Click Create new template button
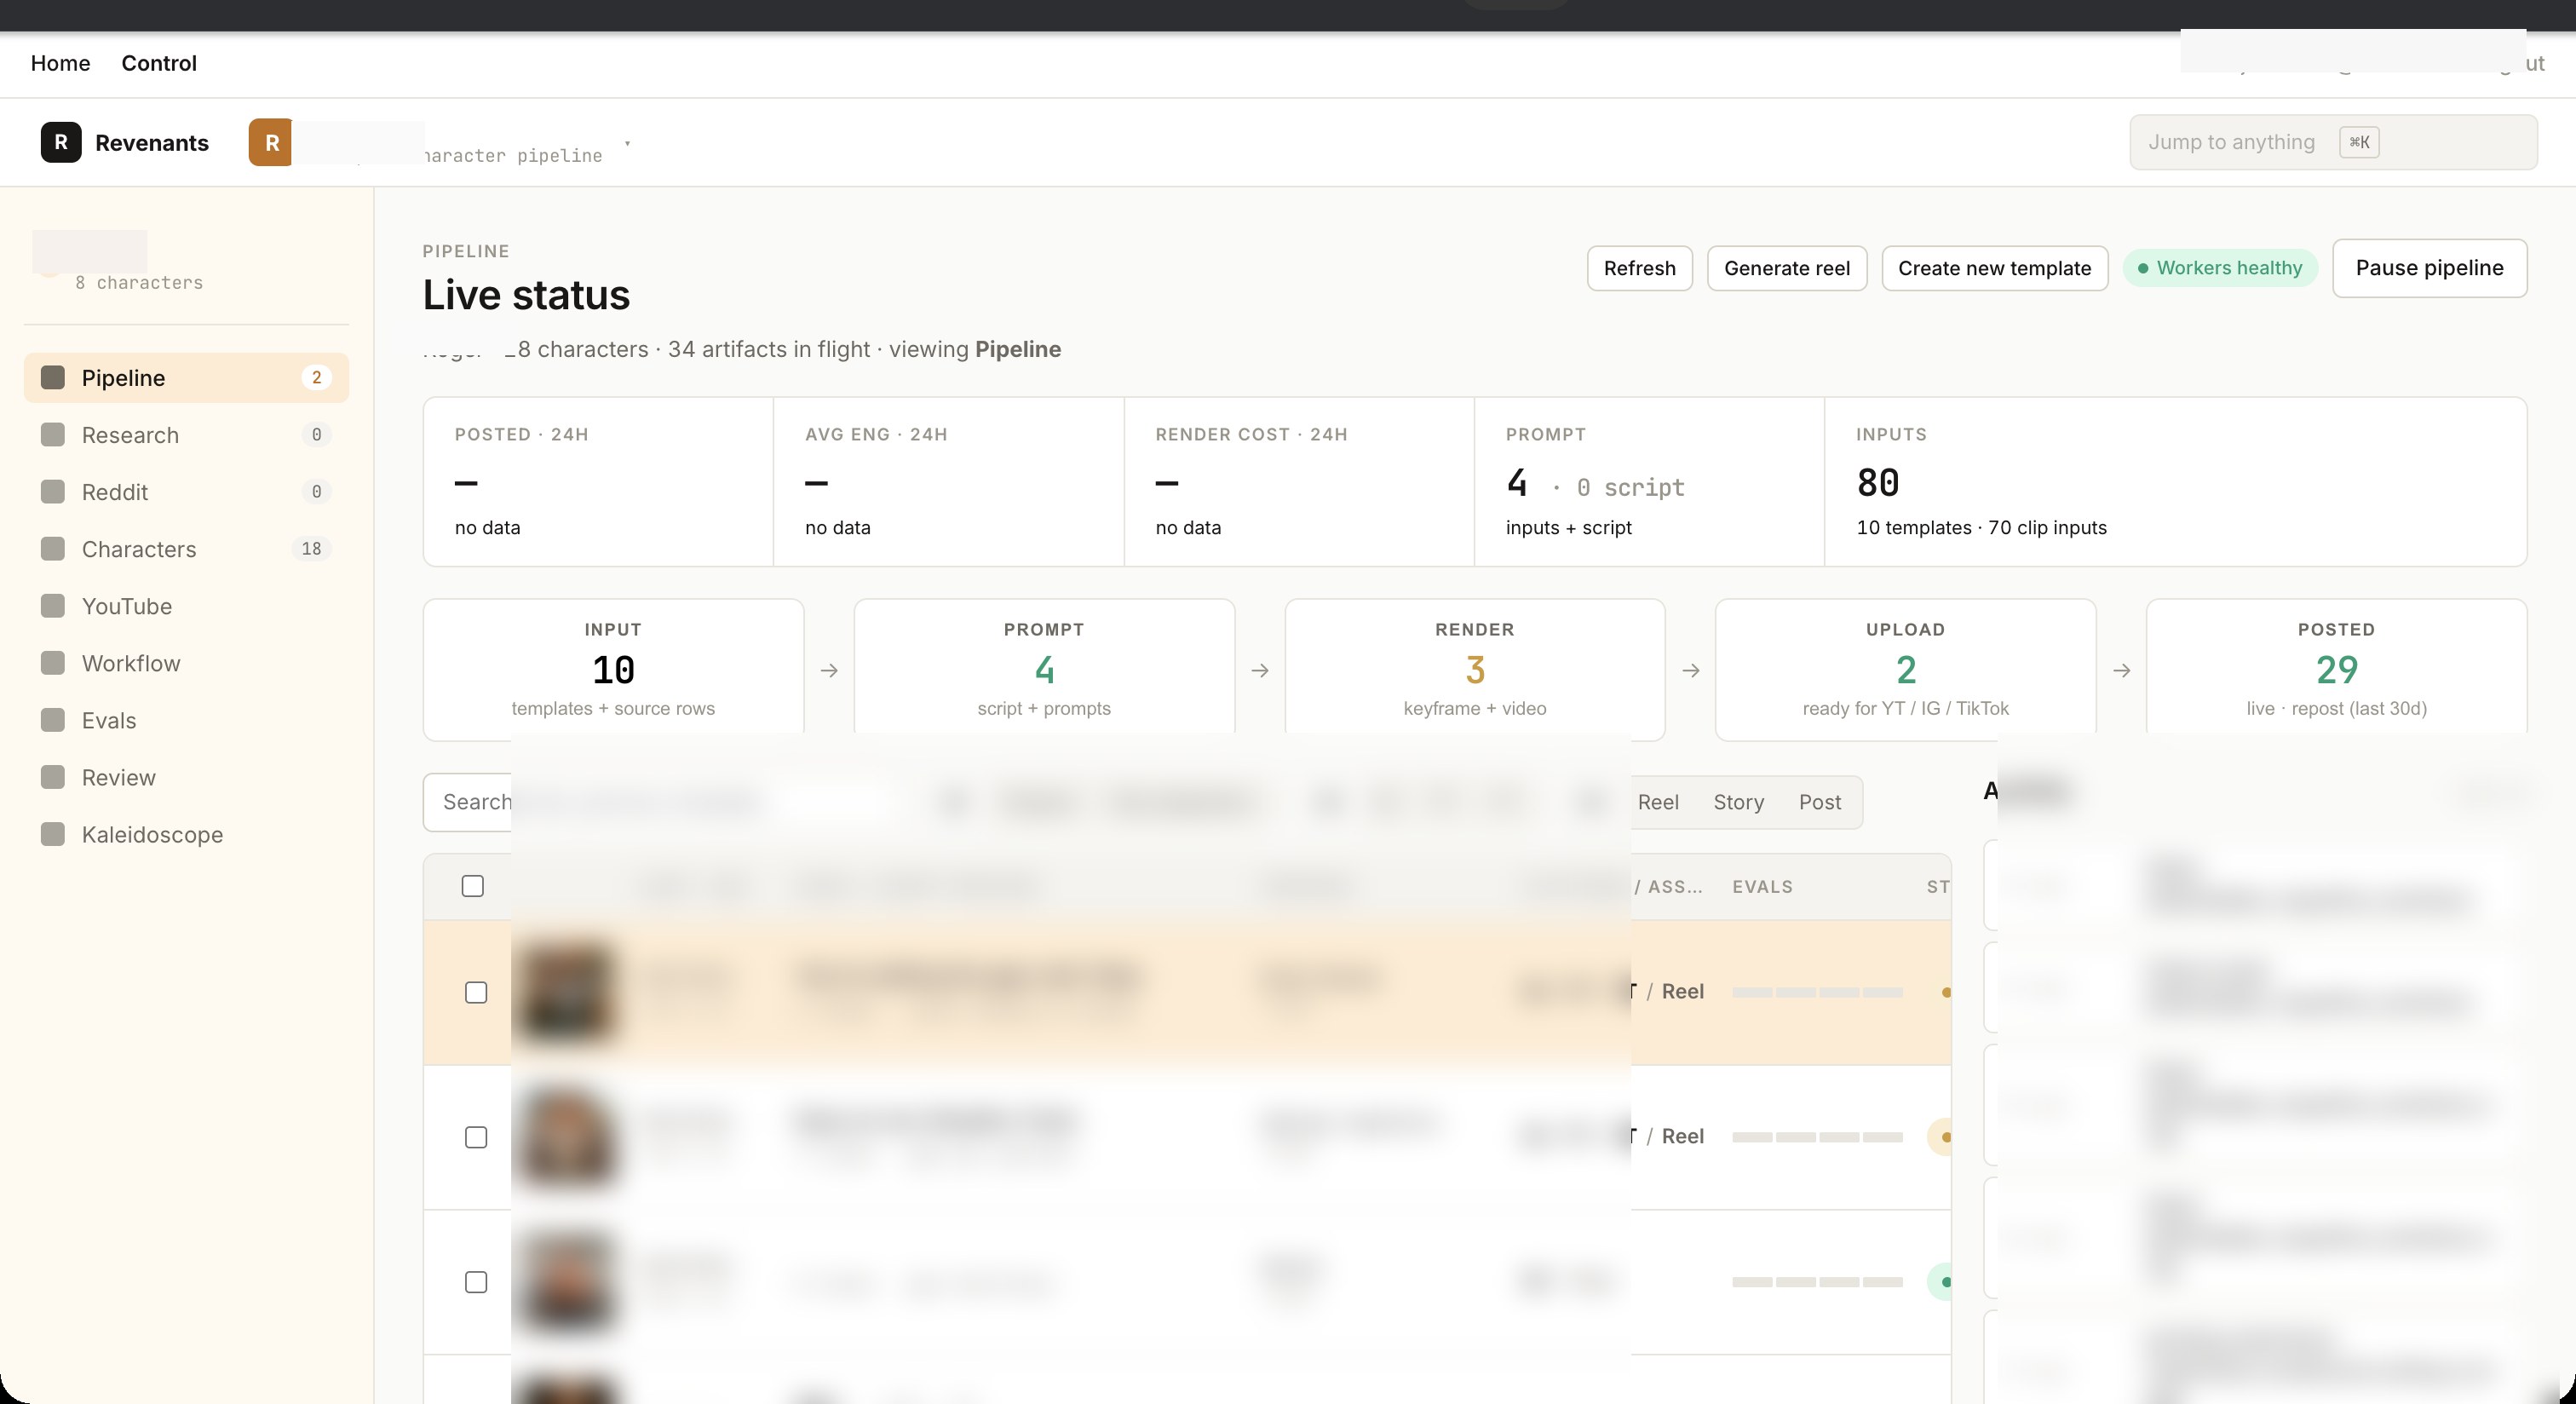2576x1404 pixels. coord(1994,268)
